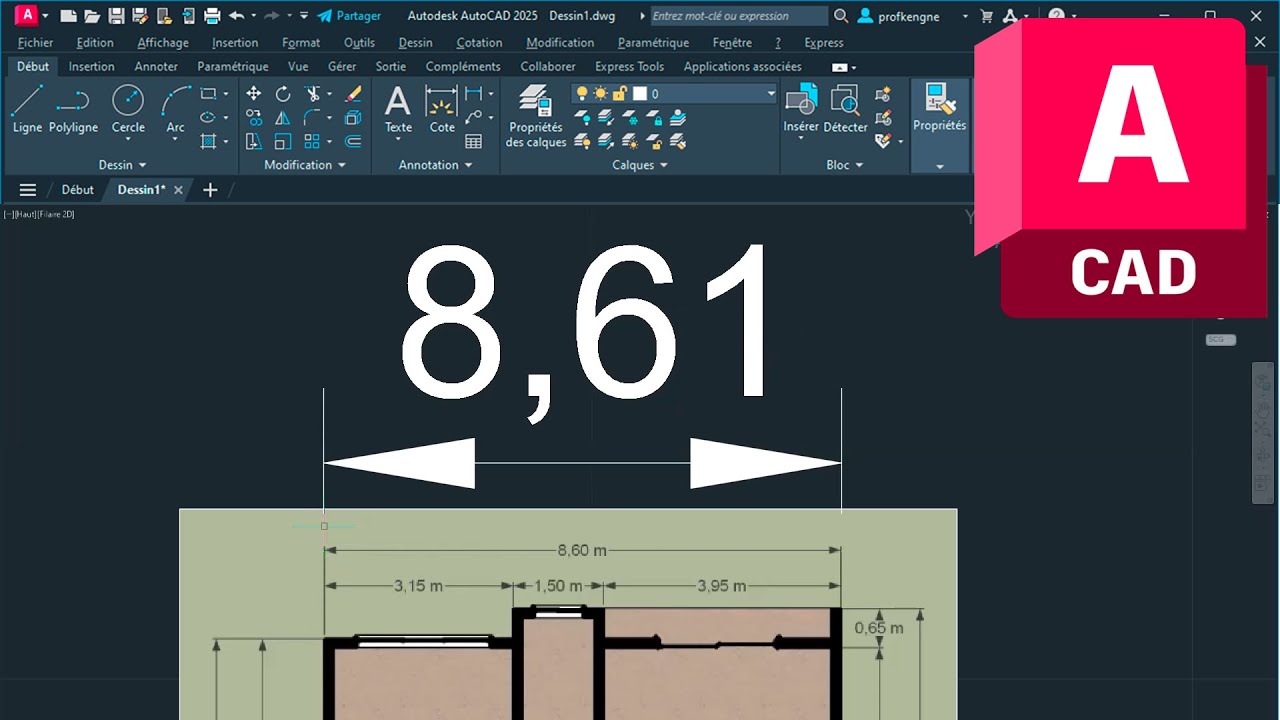Select the Stretch tool icon
Image resolution: width=1280 pixels, height=720 pixels.
point(254,142)
